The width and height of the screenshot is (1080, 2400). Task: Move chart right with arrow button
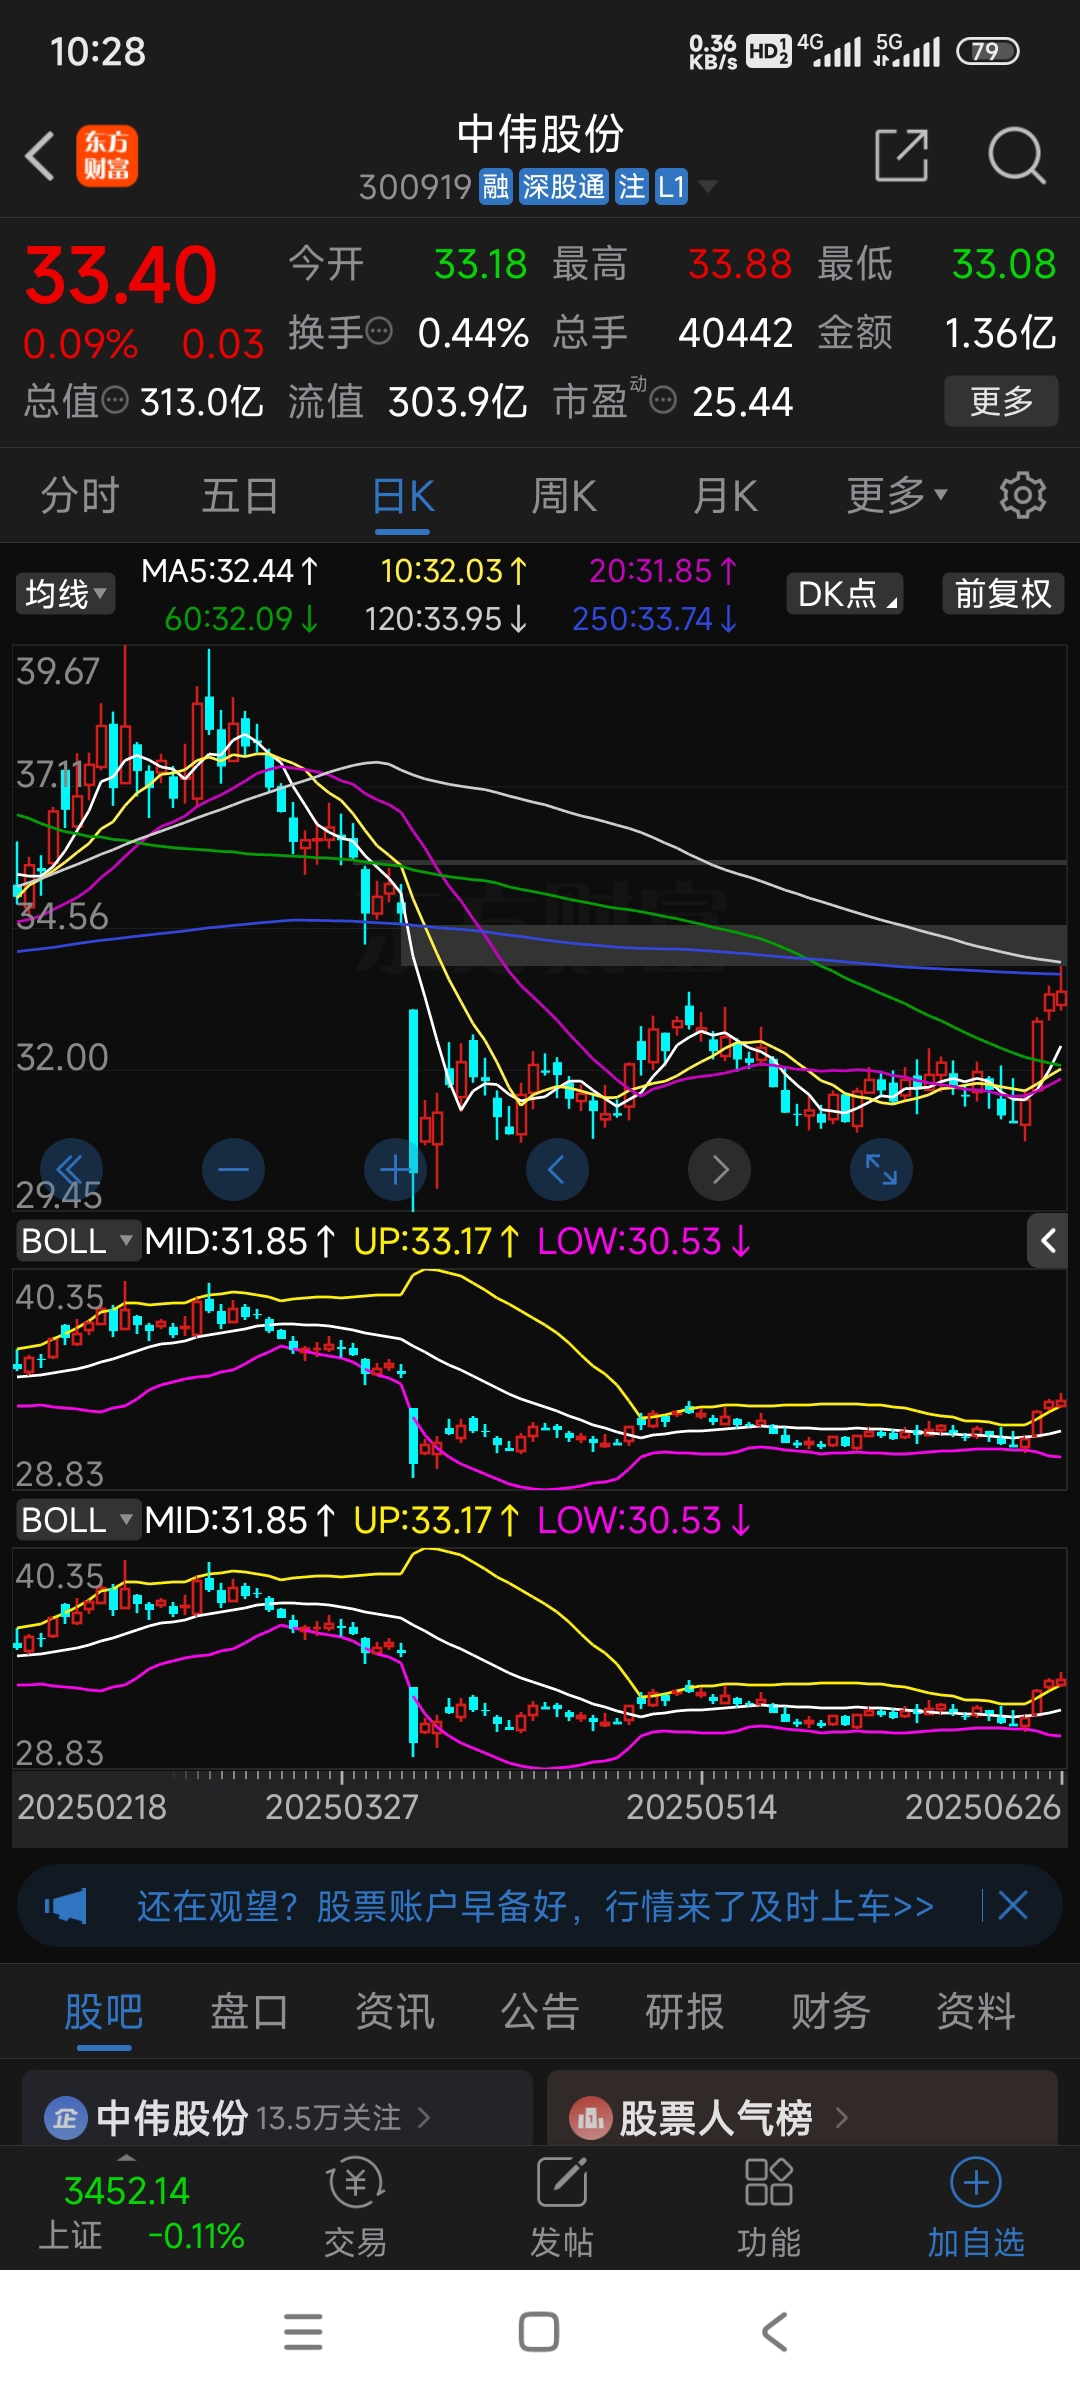719,1169
